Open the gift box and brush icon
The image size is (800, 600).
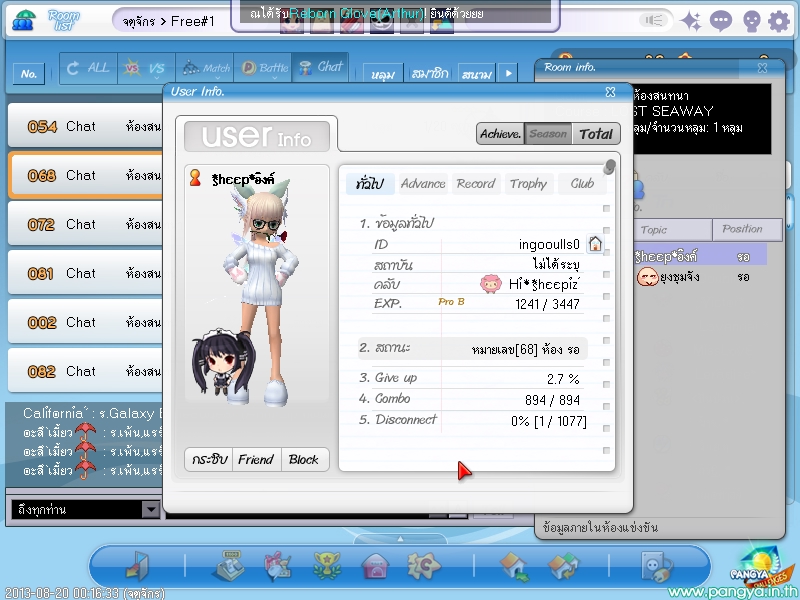[x=278, y=566]
